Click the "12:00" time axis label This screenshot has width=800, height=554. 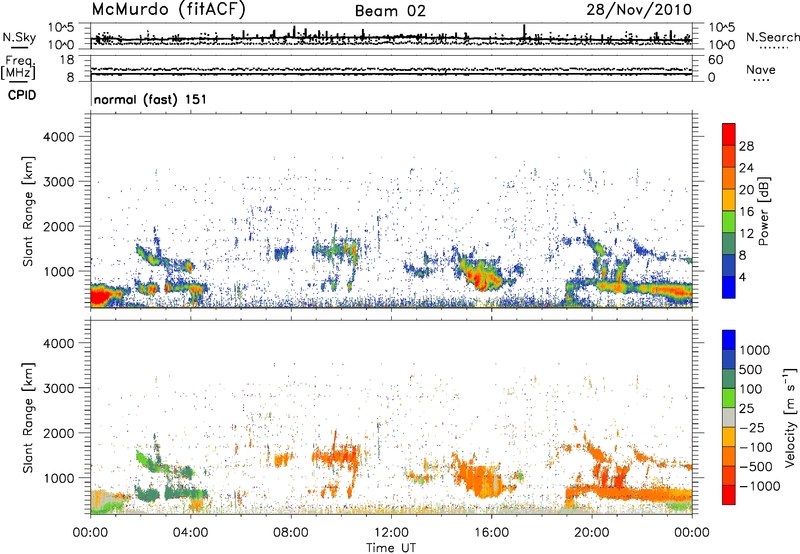tap(391, 533)
